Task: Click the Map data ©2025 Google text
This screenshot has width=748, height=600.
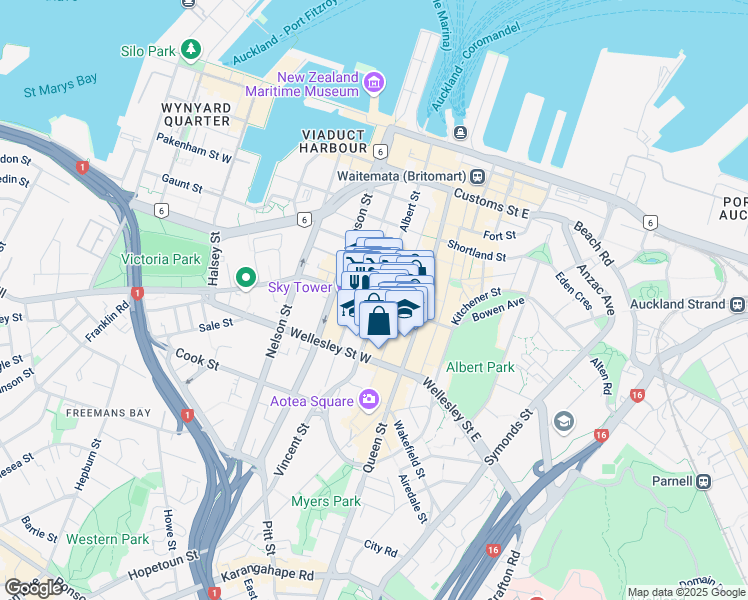Action: [x=686, y=592]
